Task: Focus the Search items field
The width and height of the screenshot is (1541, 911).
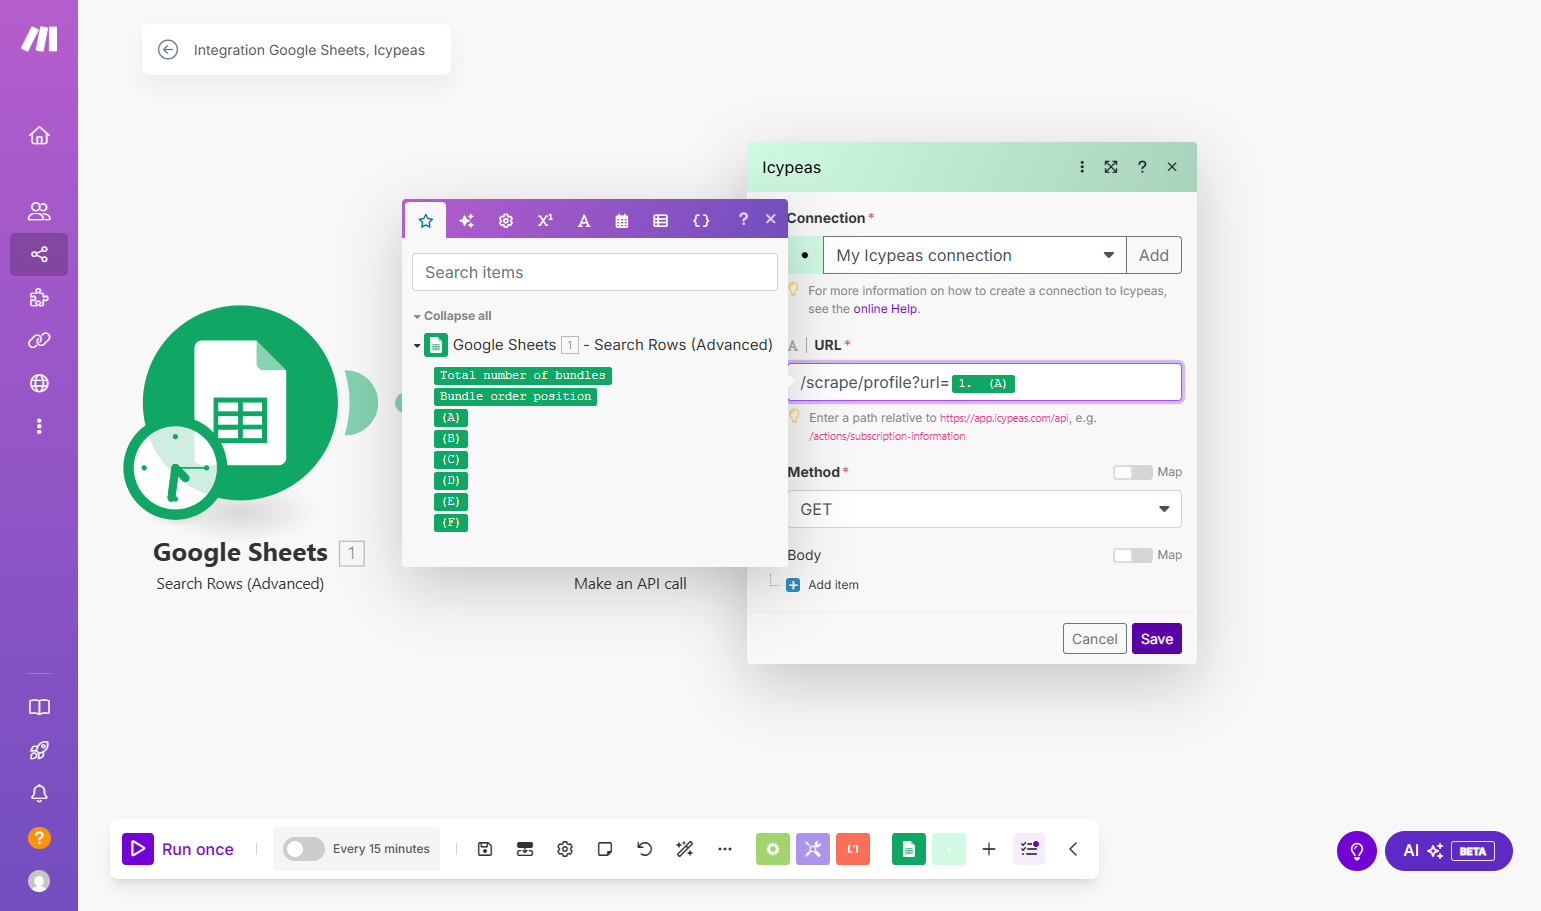Action: 595,272
